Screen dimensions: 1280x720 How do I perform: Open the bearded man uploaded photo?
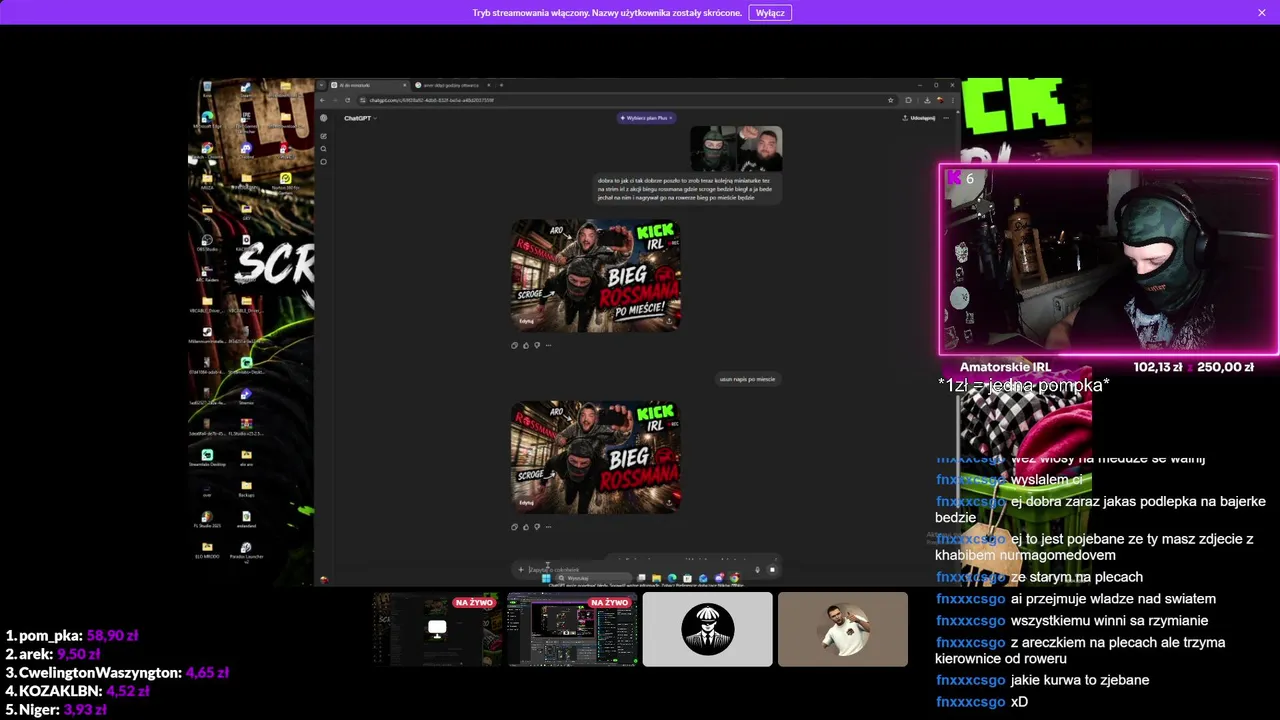tap(760, 149)
